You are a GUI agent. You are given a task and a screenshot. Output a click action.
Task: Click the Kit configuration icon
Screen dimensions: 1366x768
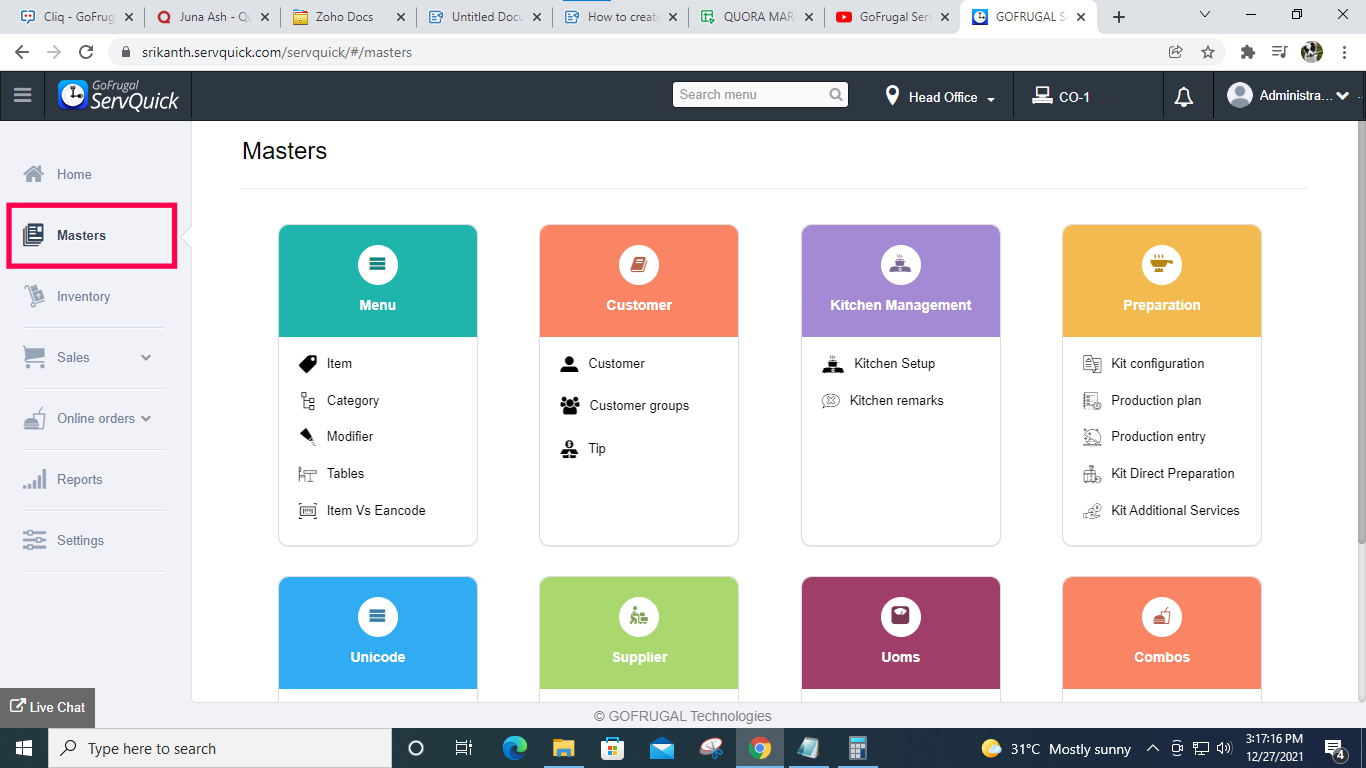pos(1092,364)
